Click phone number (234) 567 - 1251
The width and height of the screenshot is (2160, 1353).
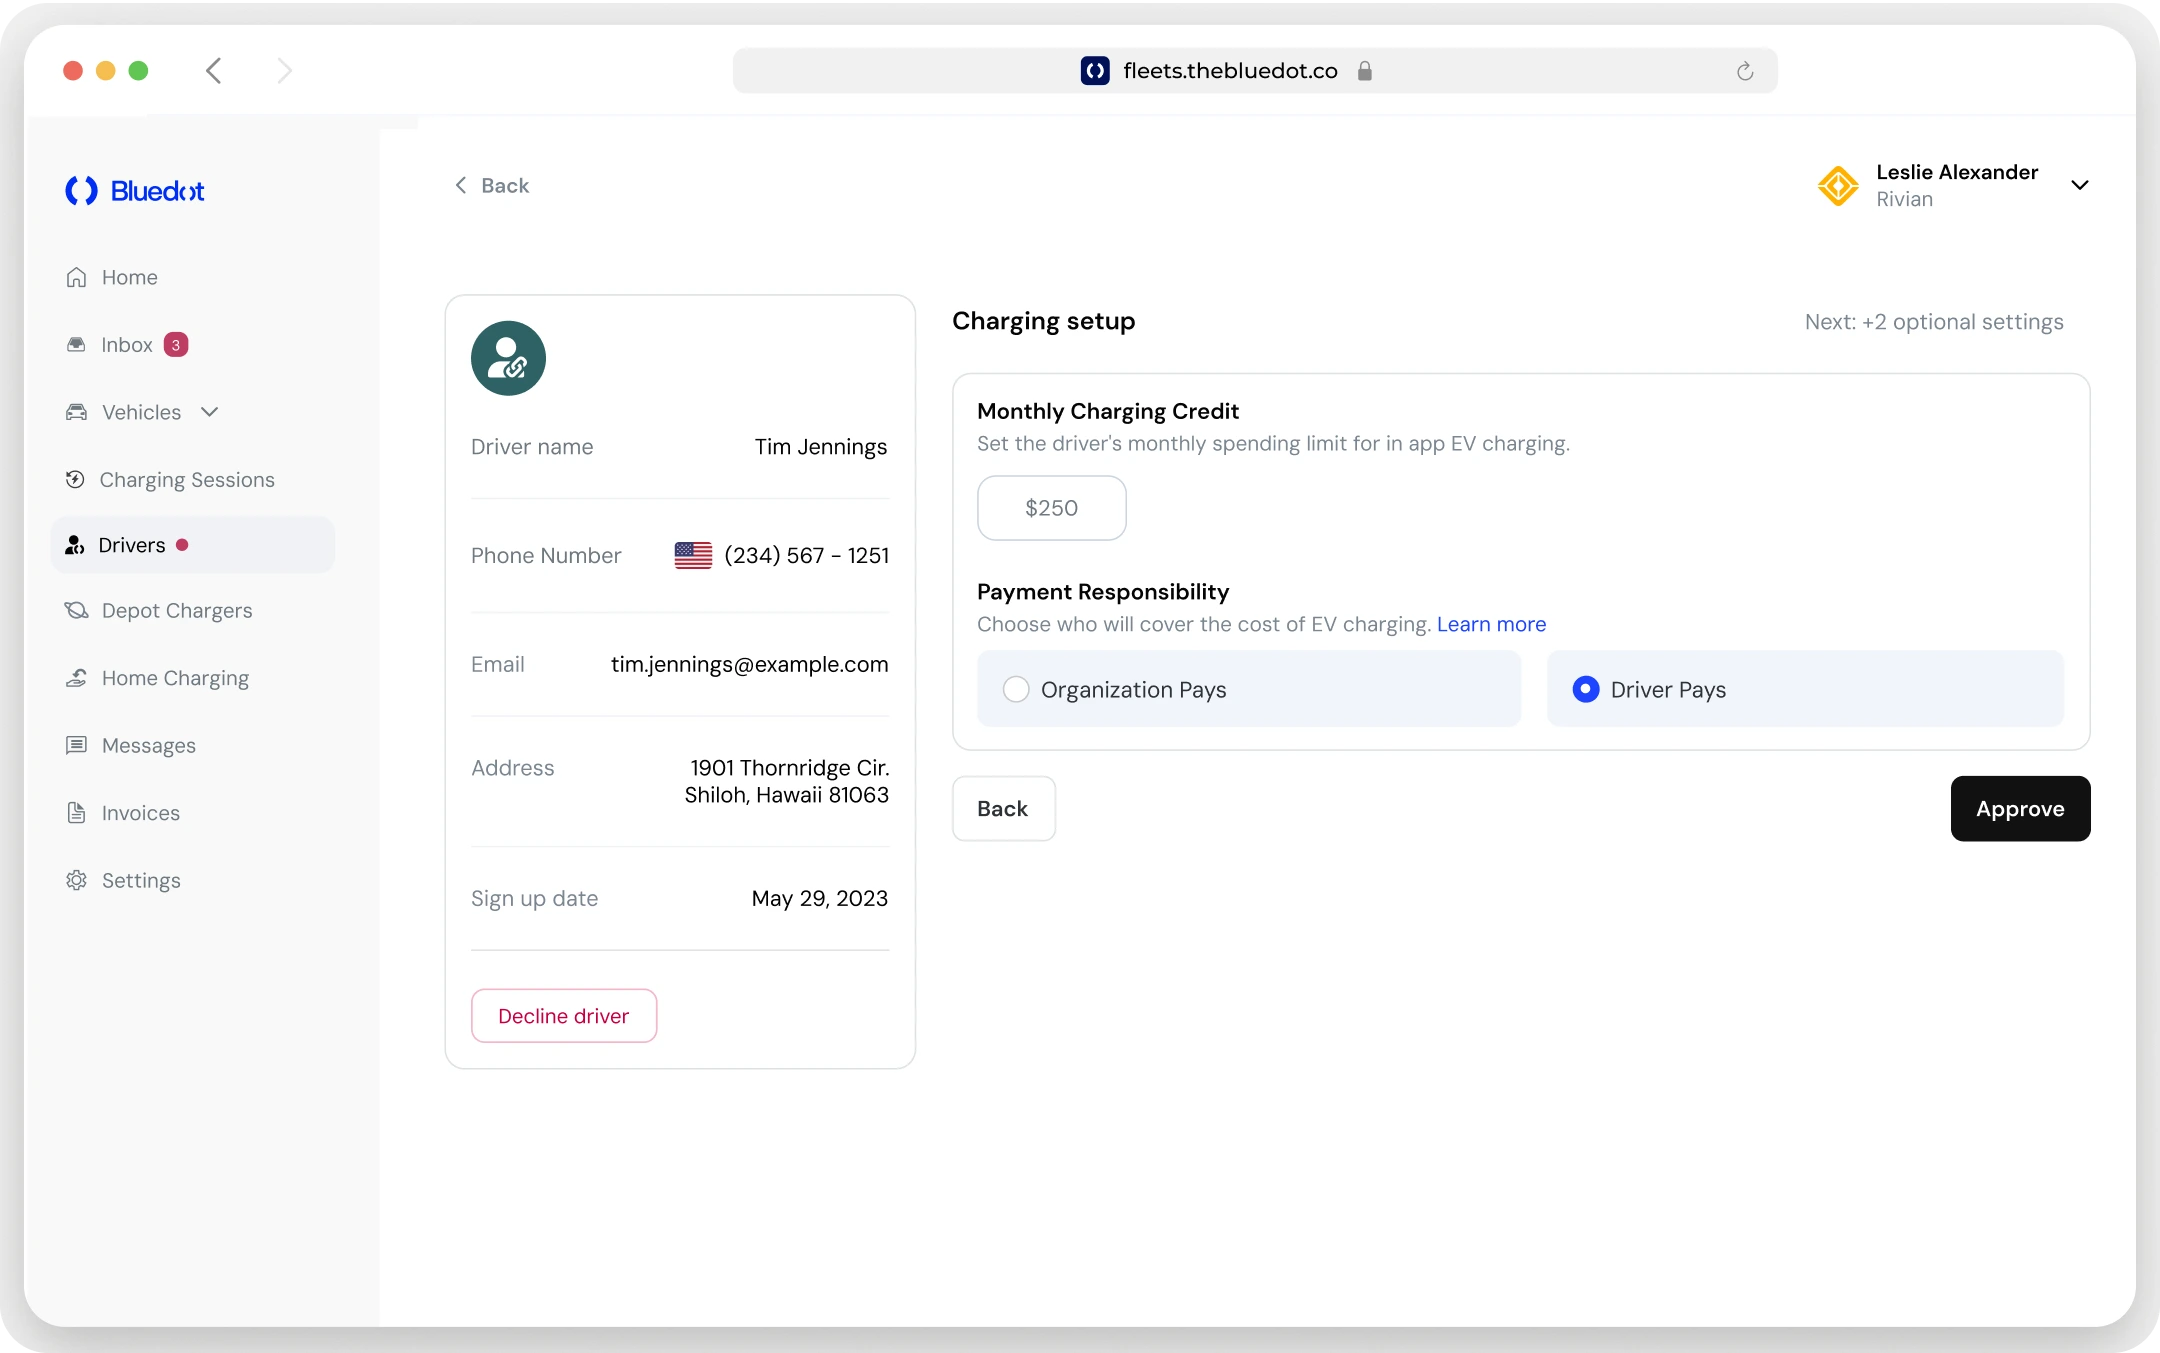[x=806, y=555]
